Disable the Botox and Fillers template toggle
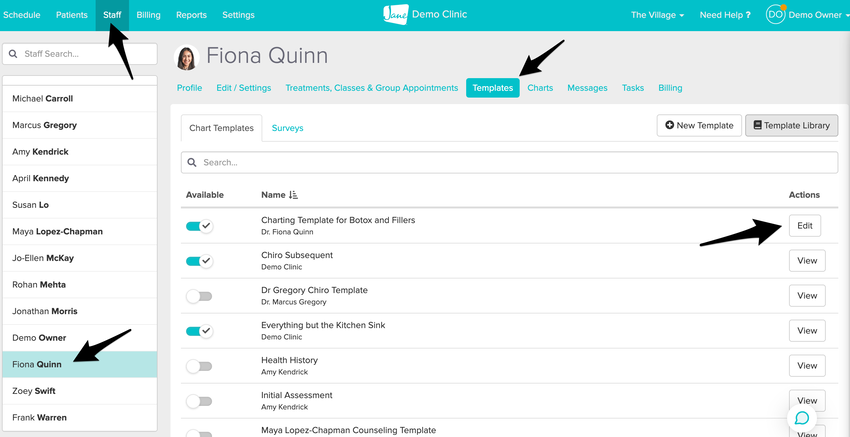Viewport: 850px width, 437px height. tap(199, 226)
